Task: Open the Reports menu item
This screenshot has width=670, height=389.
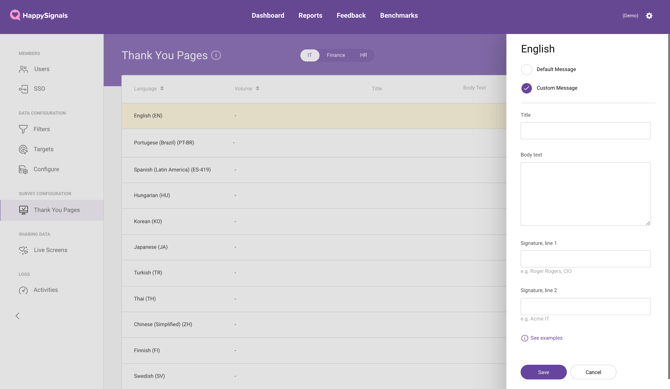Action: [310, 15]
